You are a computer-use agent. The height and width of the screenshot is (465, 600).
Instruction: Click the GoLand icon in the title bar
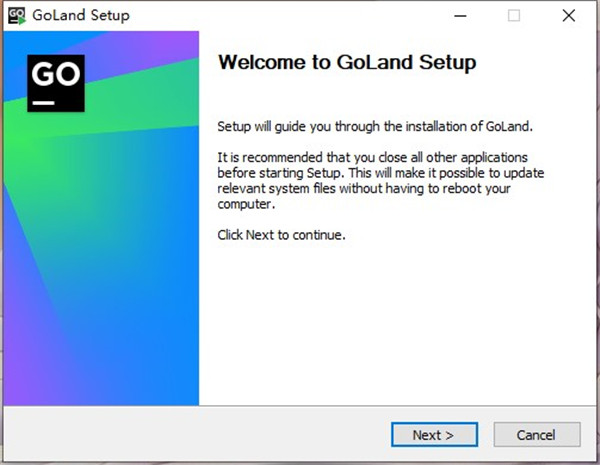(17, 16)
